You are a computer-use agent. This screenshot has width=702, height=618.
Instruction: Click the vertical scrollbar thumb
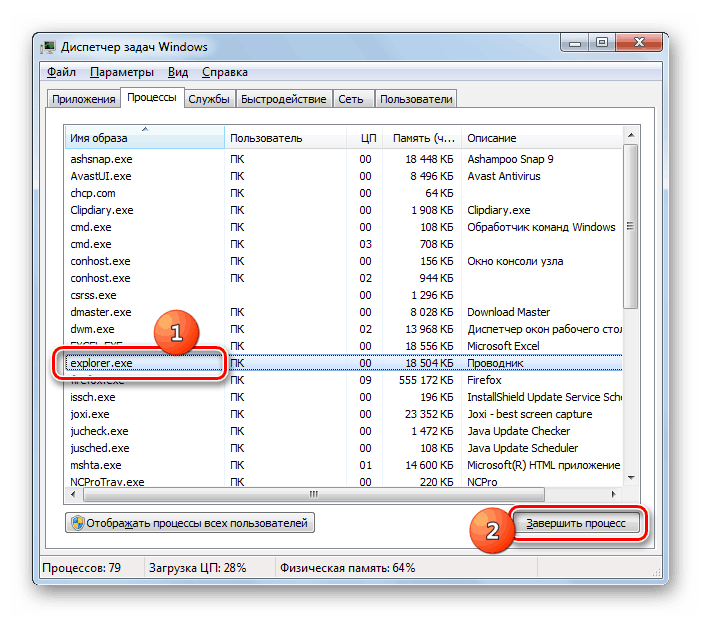631,226
